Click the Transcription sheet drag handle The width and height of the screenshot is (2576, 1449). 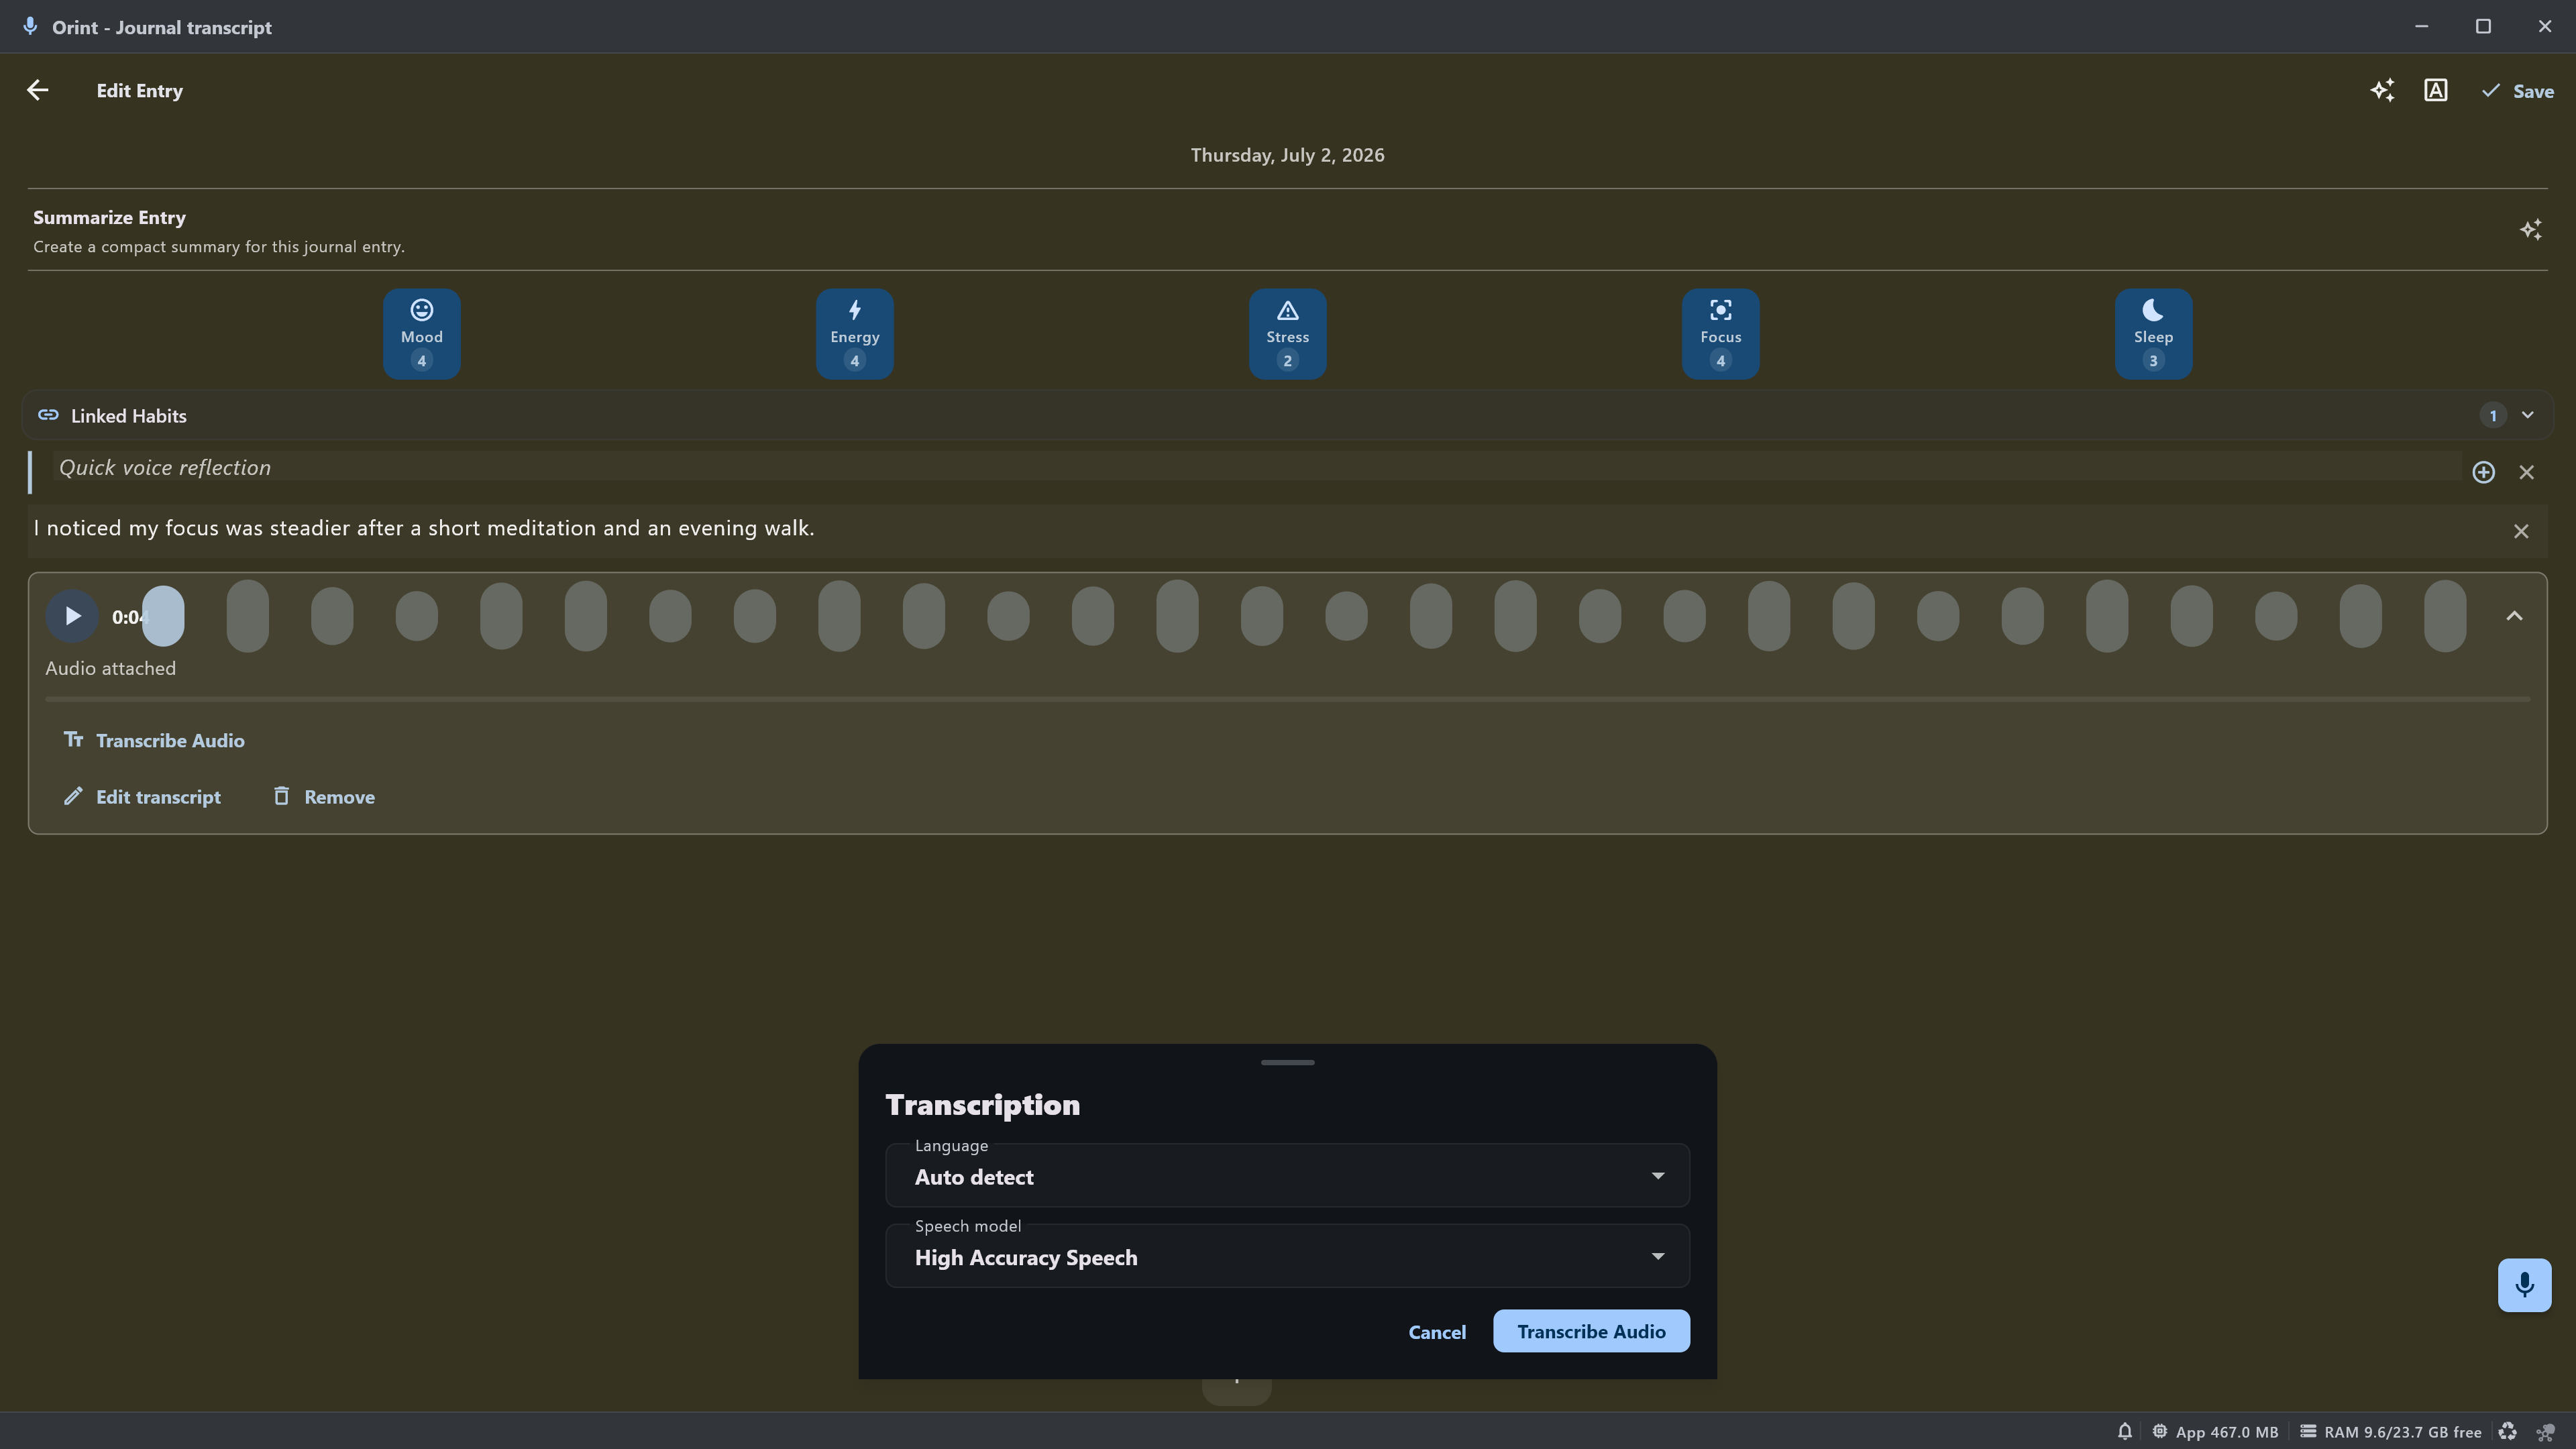point(1288,1062)
